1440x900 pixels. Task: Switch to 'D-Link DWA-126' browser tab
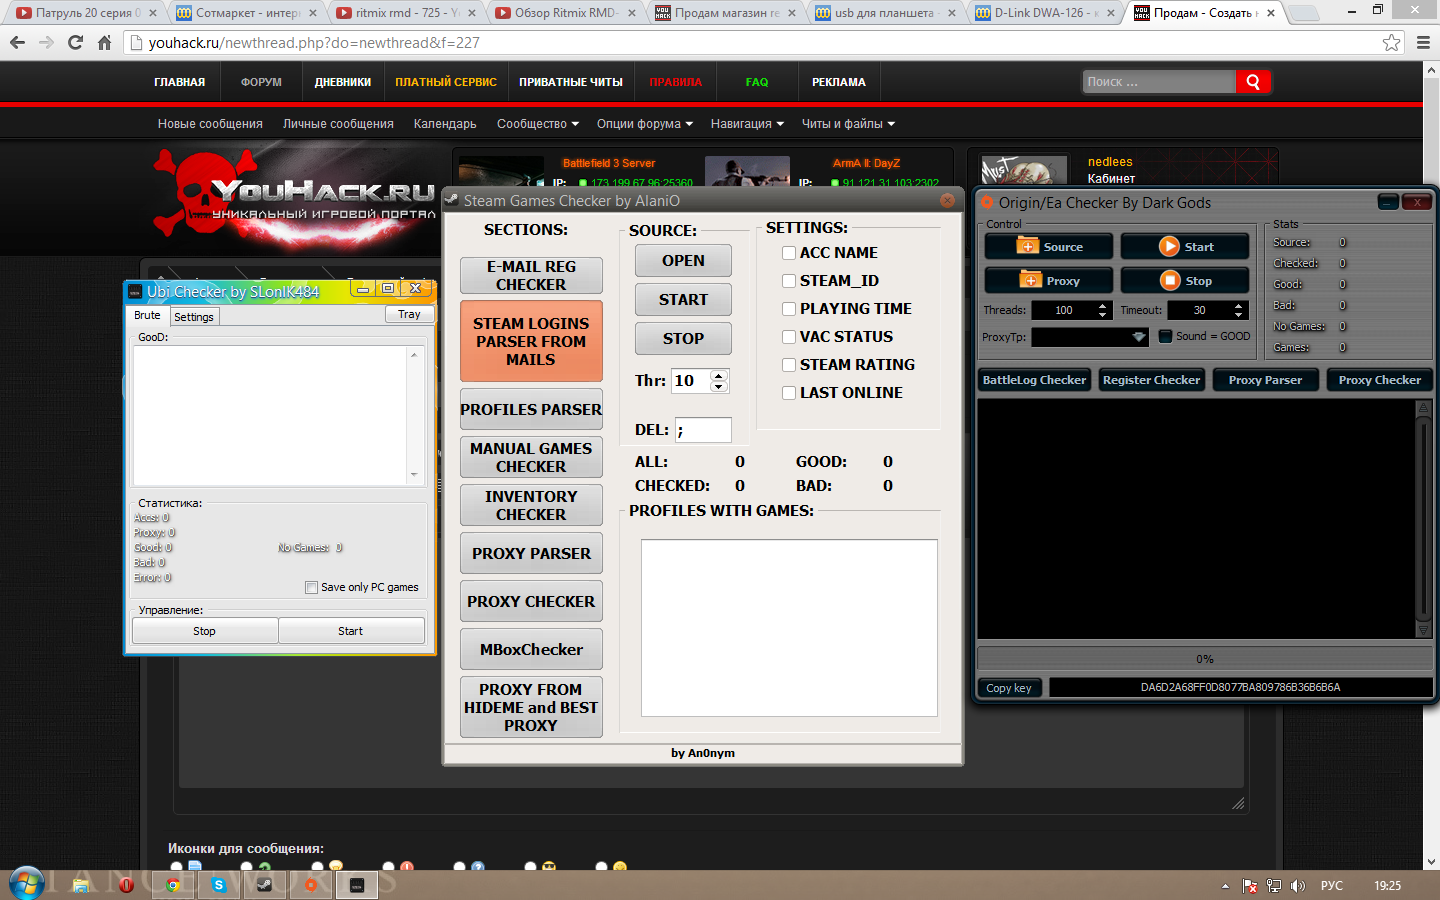(1045, 13)
